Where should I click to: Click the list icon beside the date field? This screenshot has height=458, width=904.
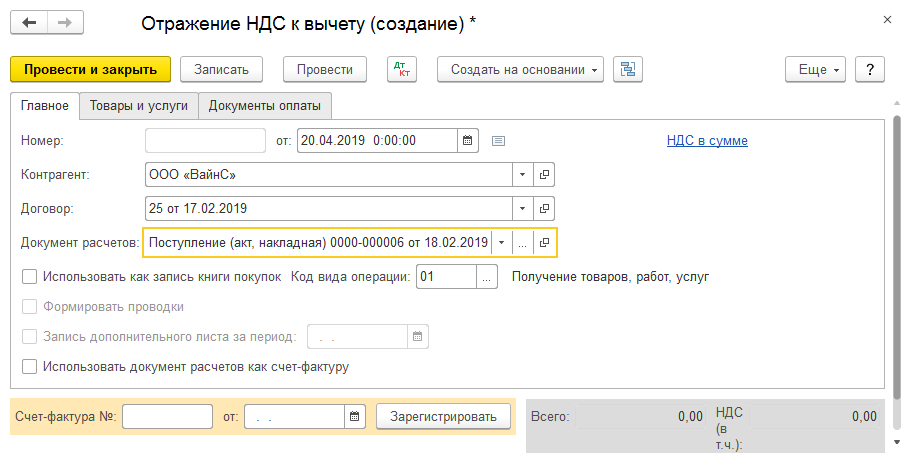pos(499,140)
